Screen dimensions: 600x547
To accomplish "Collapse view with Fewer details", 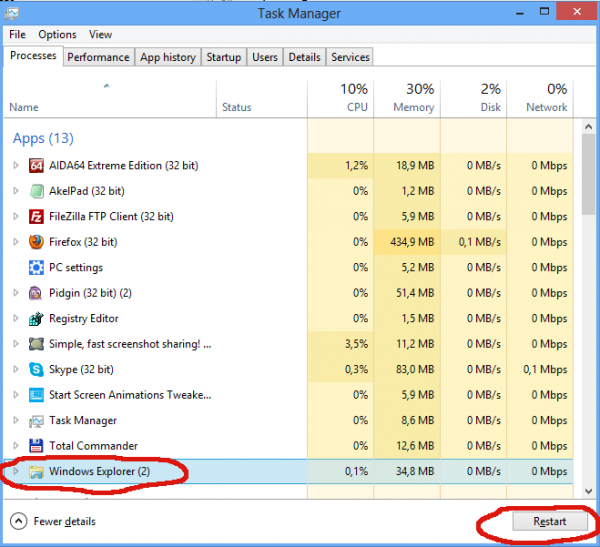I will point(53,521).
